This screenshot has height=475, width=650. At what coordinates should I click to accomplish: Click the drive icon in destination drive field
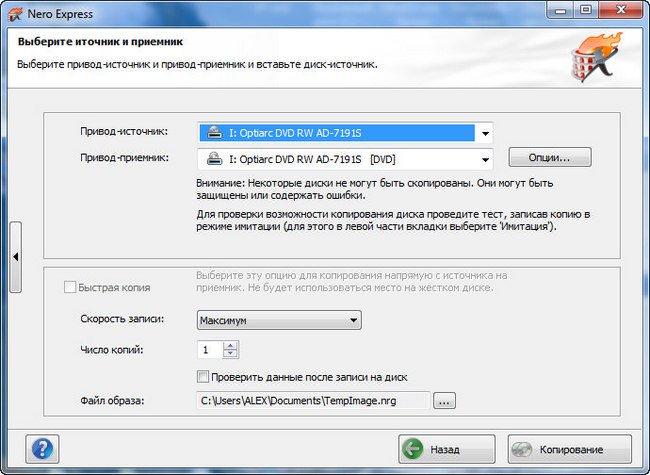[x=214, y=159]
